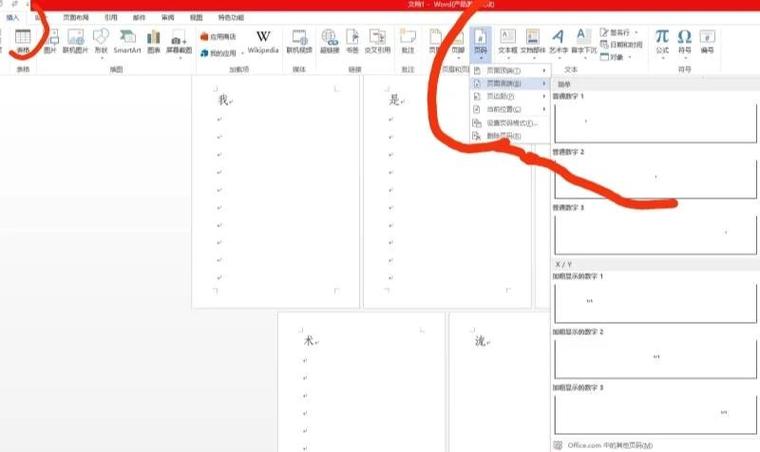The width and height of the screenshot is (760, 452).
Task: Choose 当前位置 in the page number menu
Action: [510, 109]
